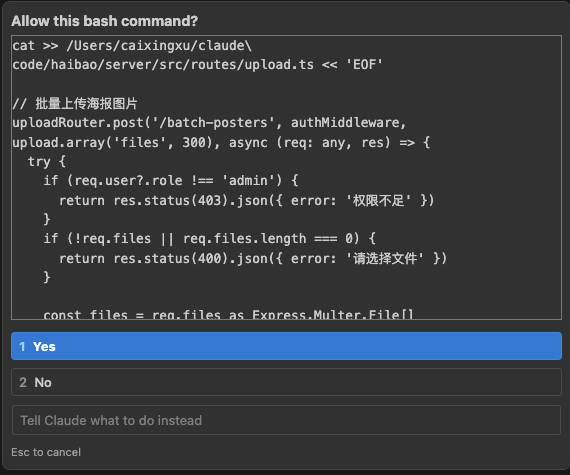
Task: Click the number 2 beside No
Action: pyautogui.click(x=23, y=382)
